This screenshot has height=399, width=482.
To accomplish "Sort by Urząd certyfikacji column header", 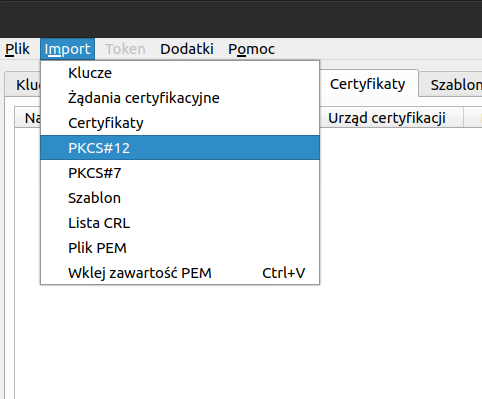I will click(x=391, y=118).
